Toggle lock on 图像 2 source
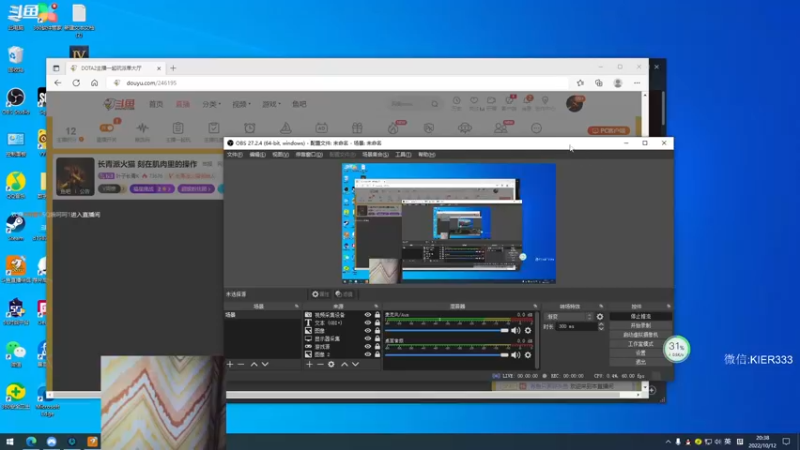 click(377, 354)
